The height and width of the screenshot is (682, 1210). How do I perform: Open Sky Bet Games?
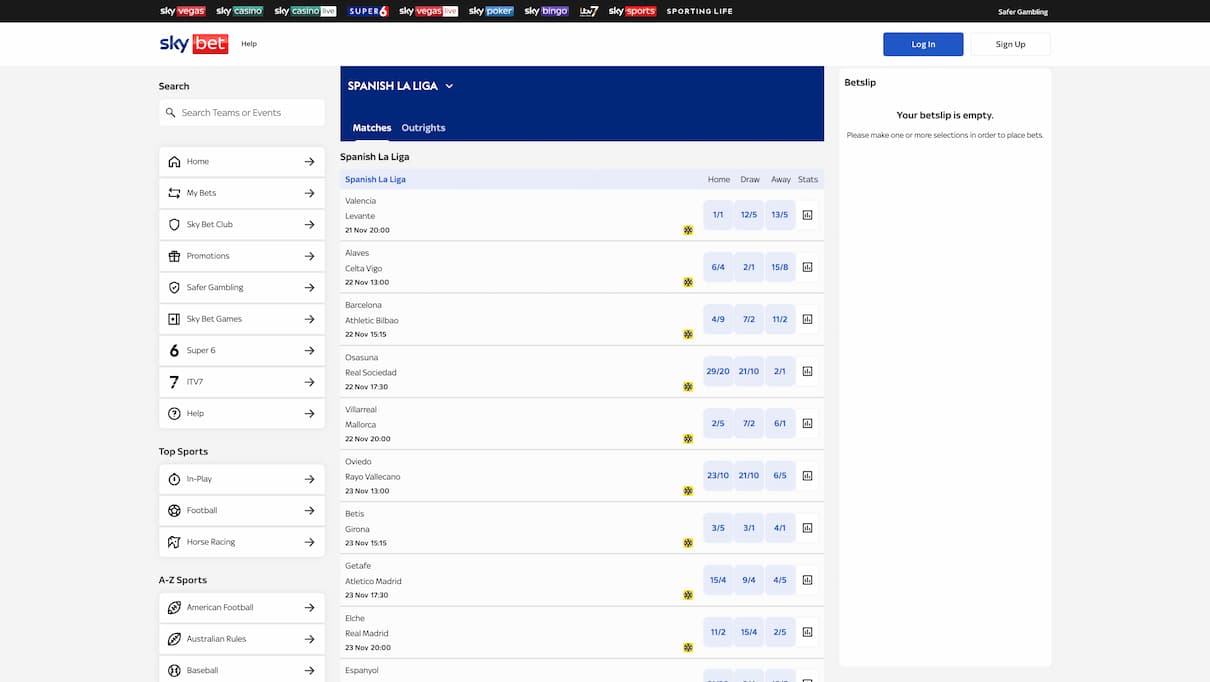[x=242, y=319]
